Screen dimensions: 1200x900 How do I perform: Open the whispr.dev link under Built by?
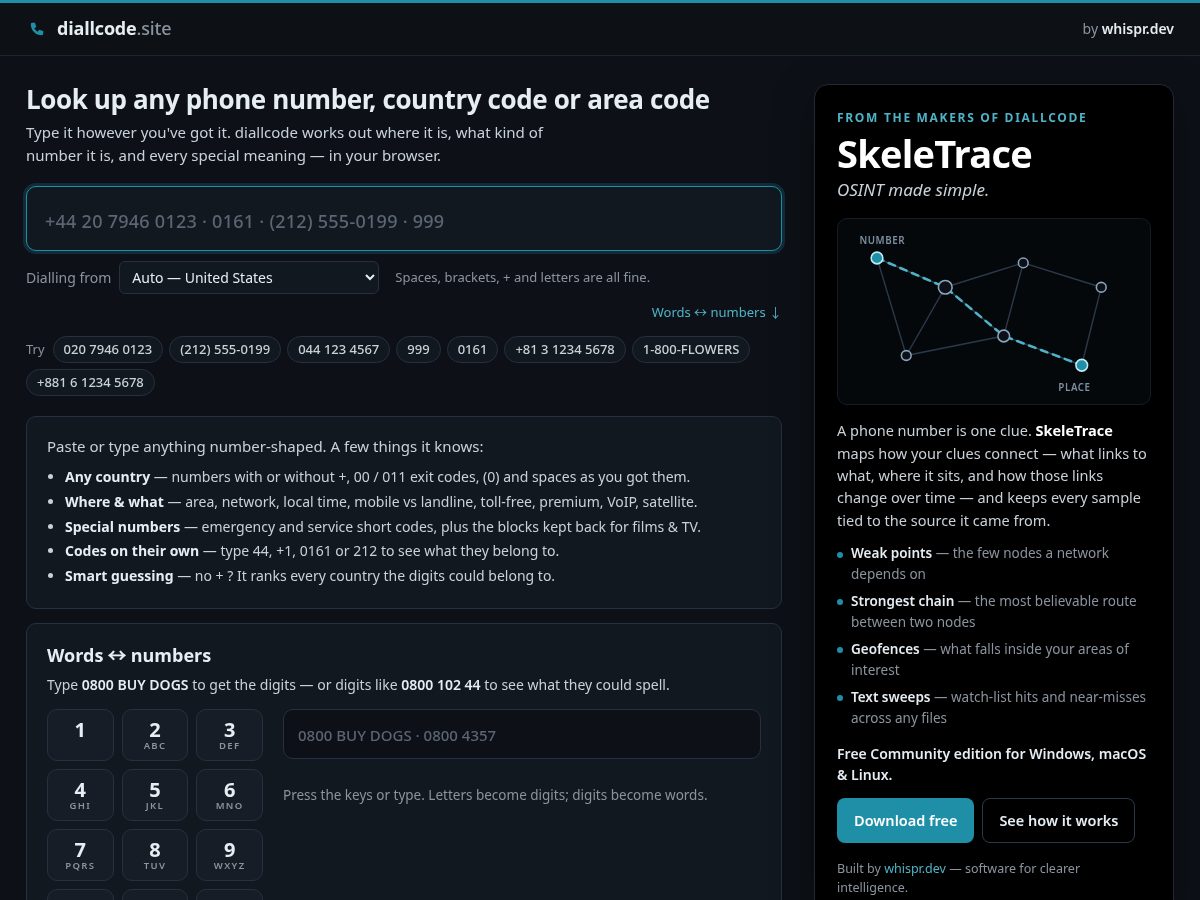(x=915, y=869)
